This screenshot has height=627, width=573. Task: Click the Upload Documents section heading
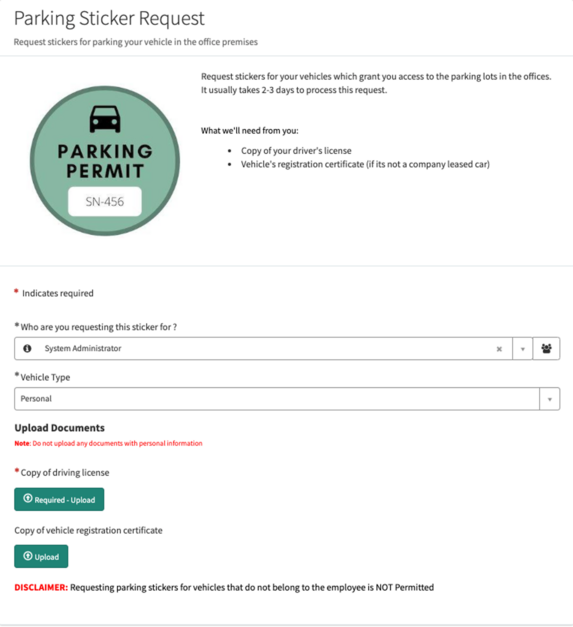point(60,428)
